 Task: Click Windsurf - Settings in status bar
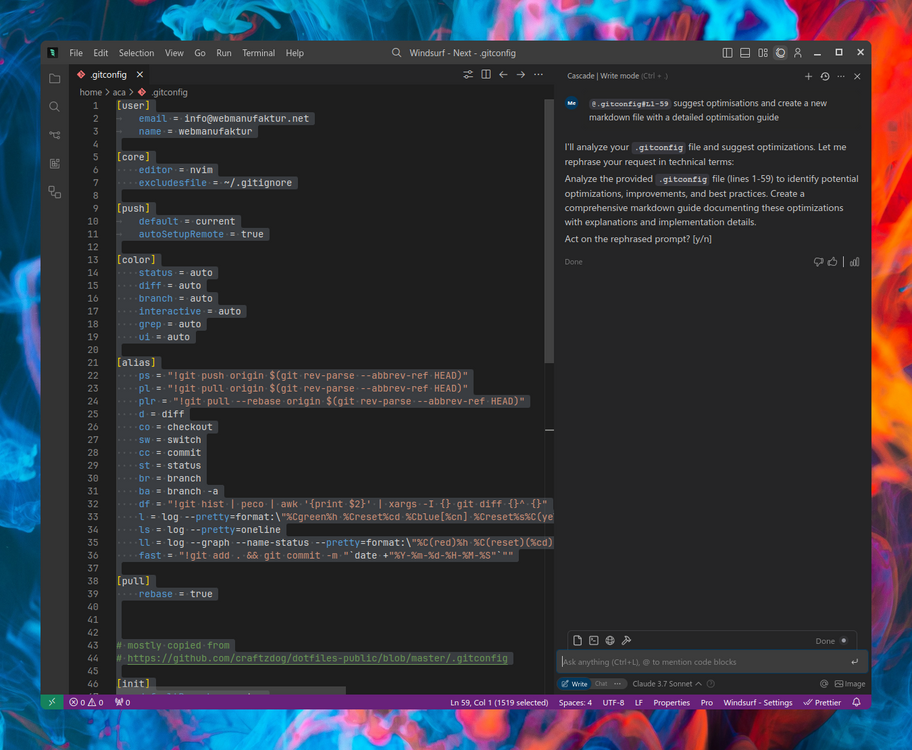click(x=757, y=702)
